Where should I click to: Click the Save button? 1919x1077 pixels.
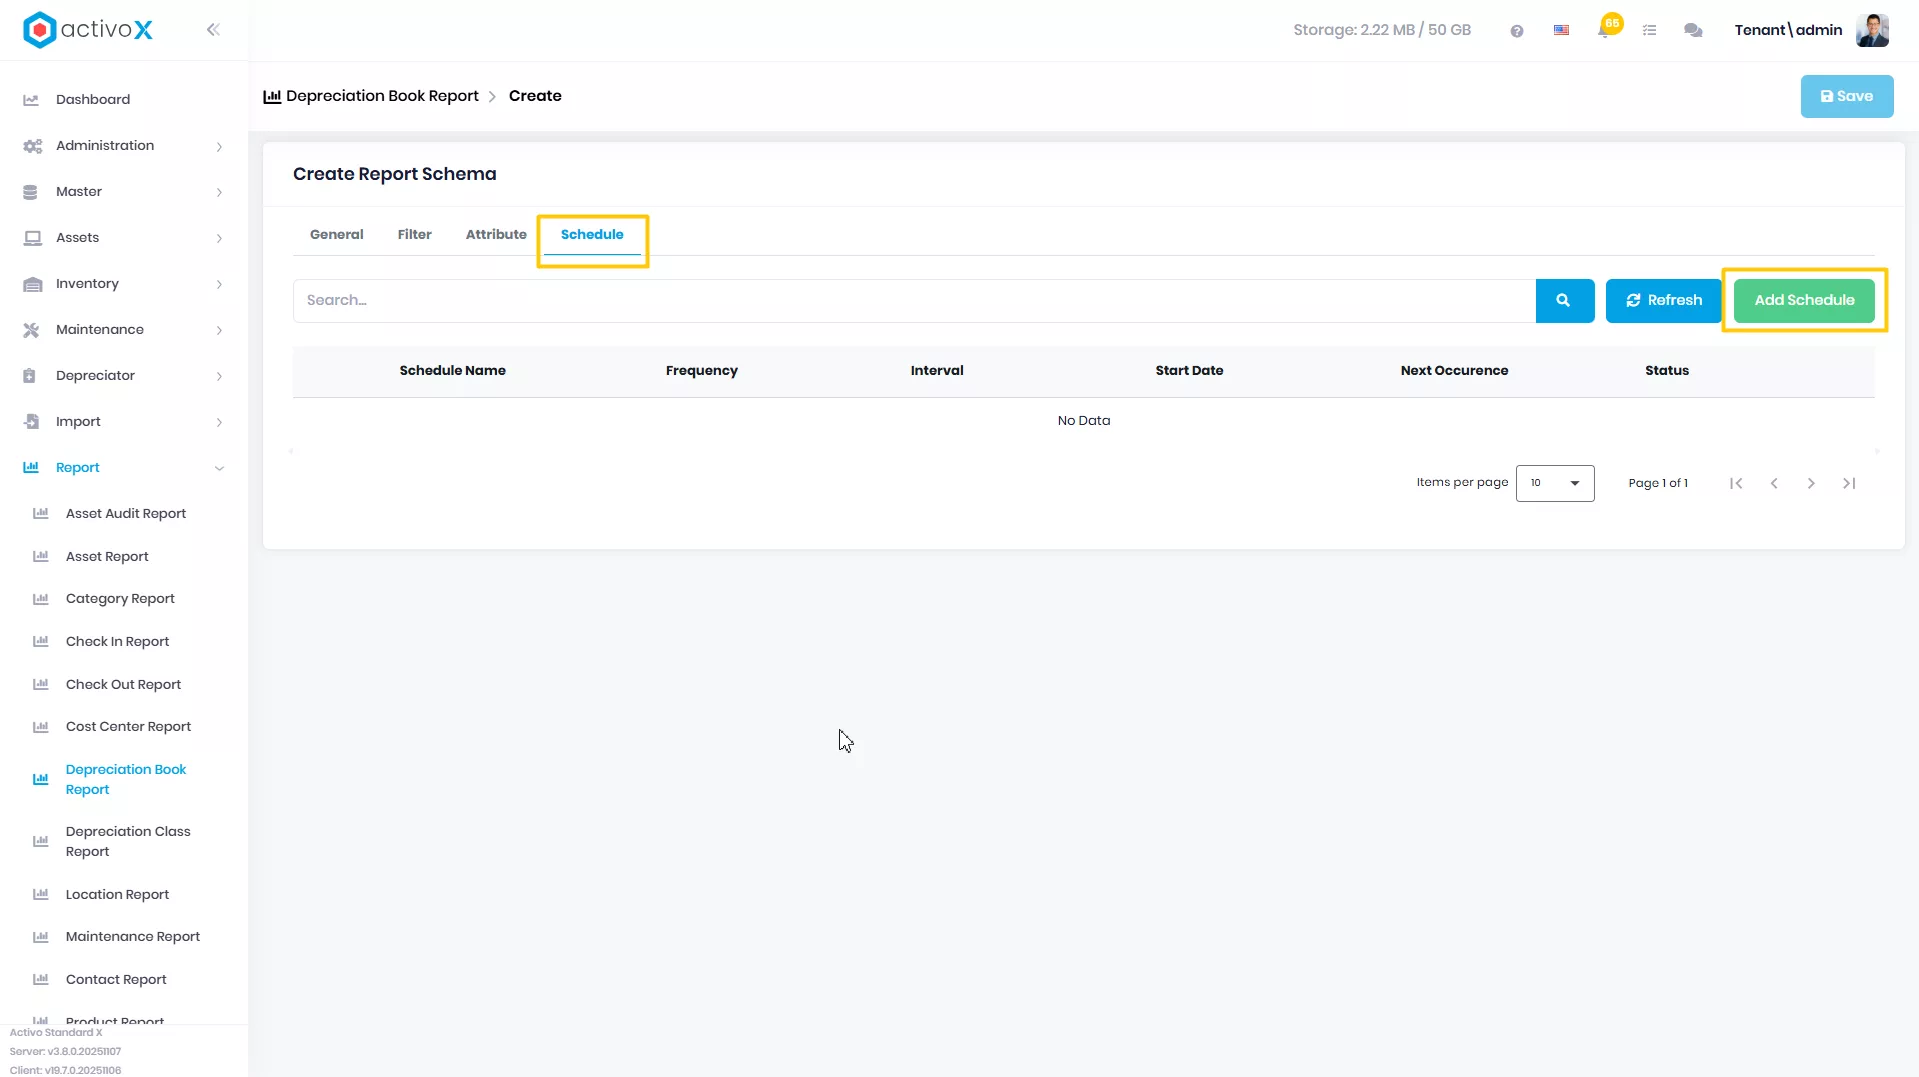point(1846,96)
